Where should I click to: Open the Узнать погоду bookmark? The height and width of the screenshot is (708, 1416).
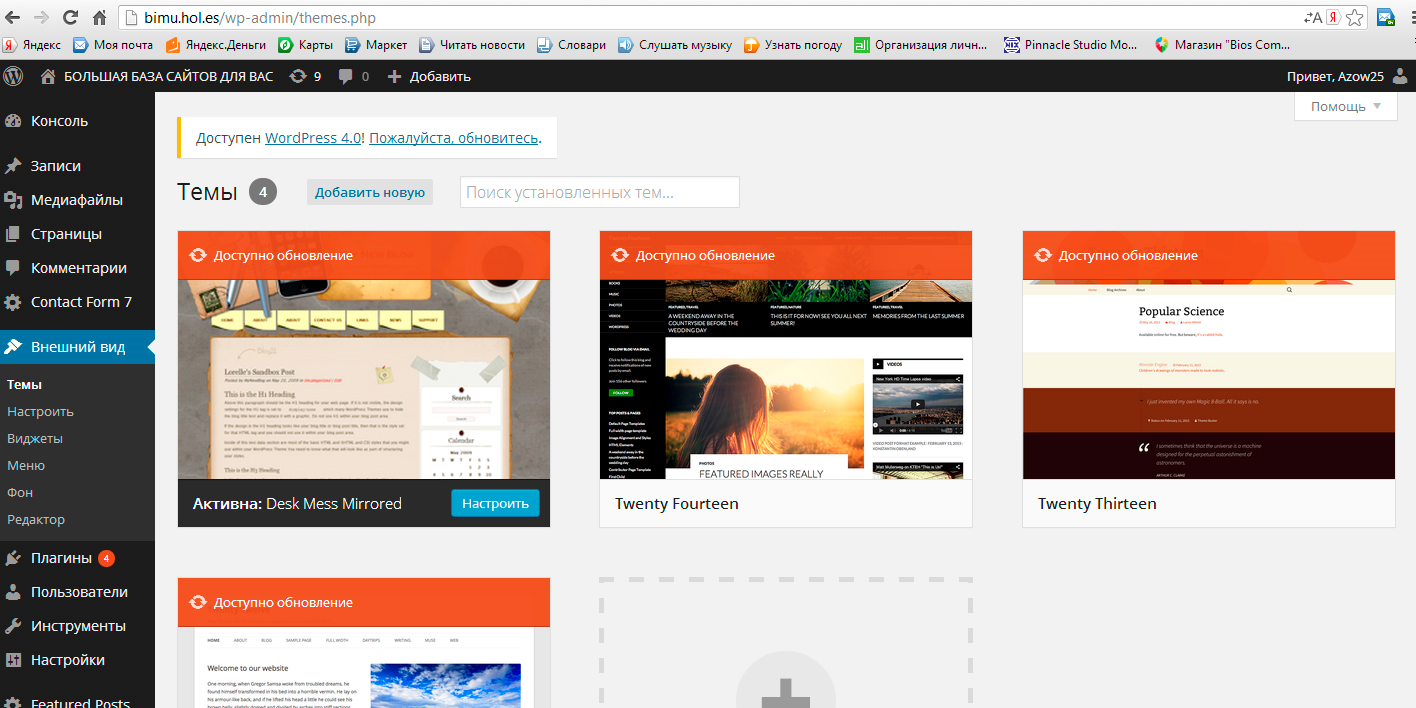coord(793,45)
